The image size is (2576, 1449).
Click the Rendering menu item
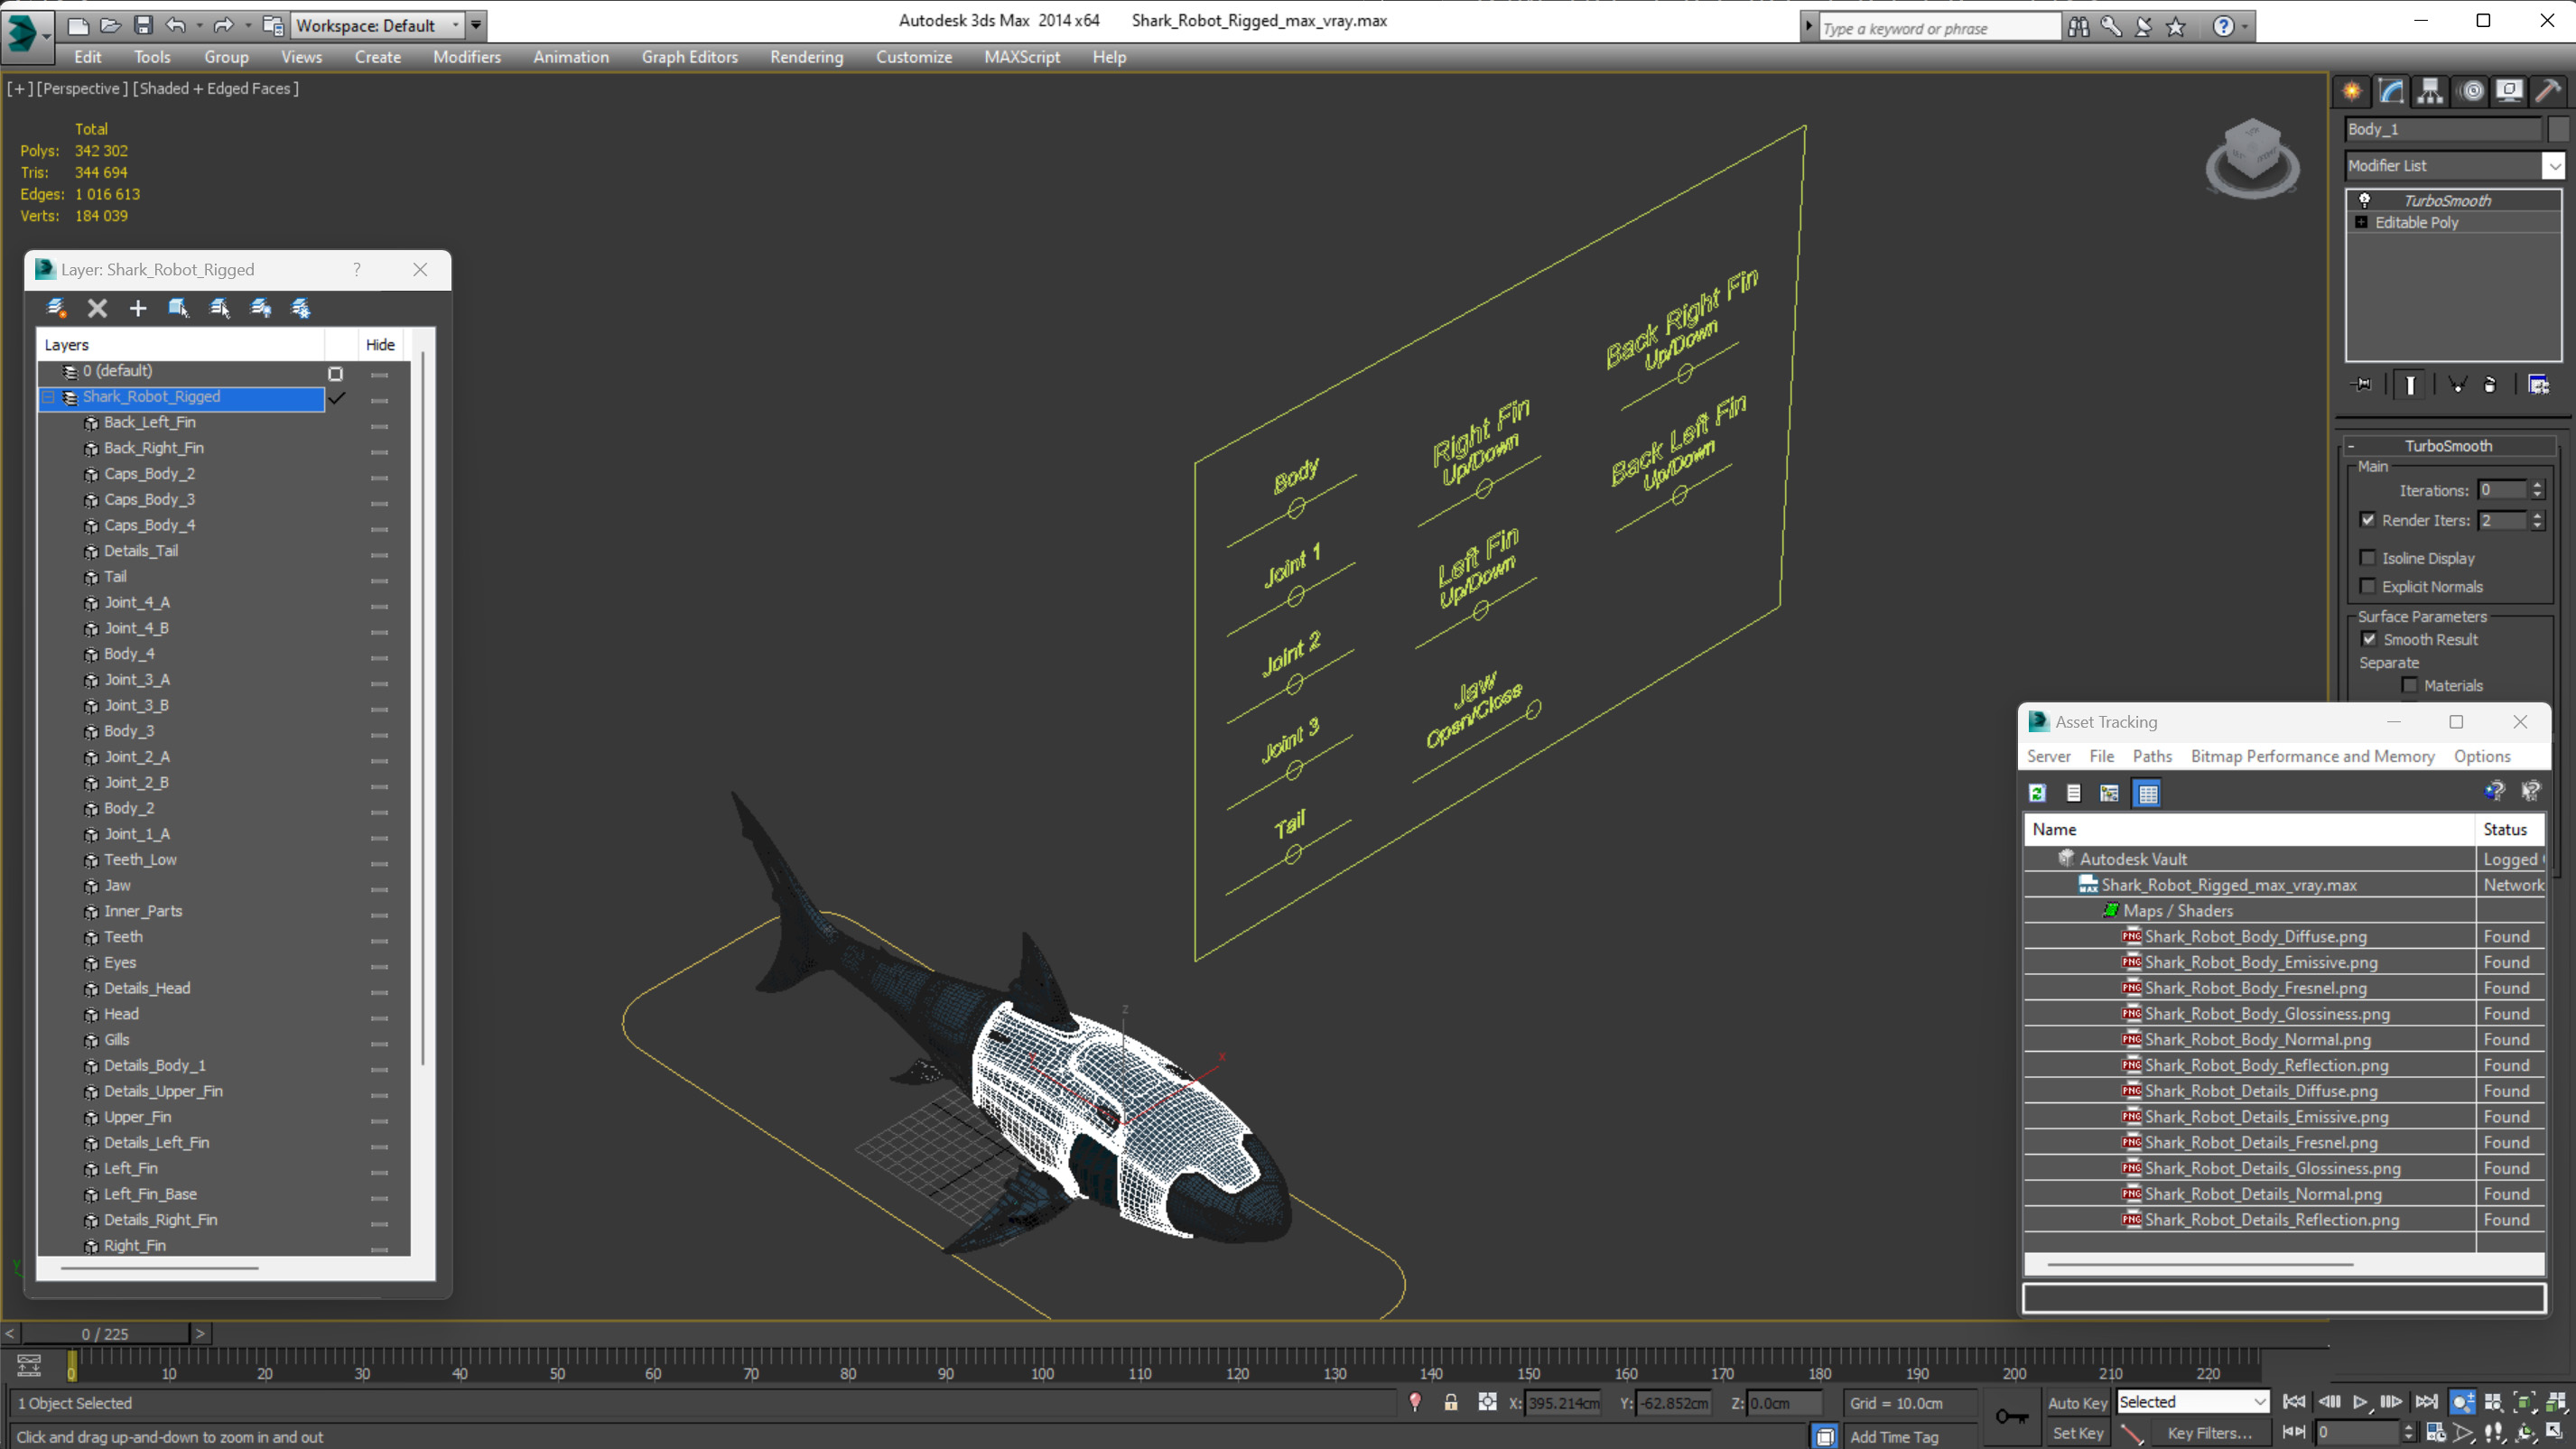click(x=807, y=55)
